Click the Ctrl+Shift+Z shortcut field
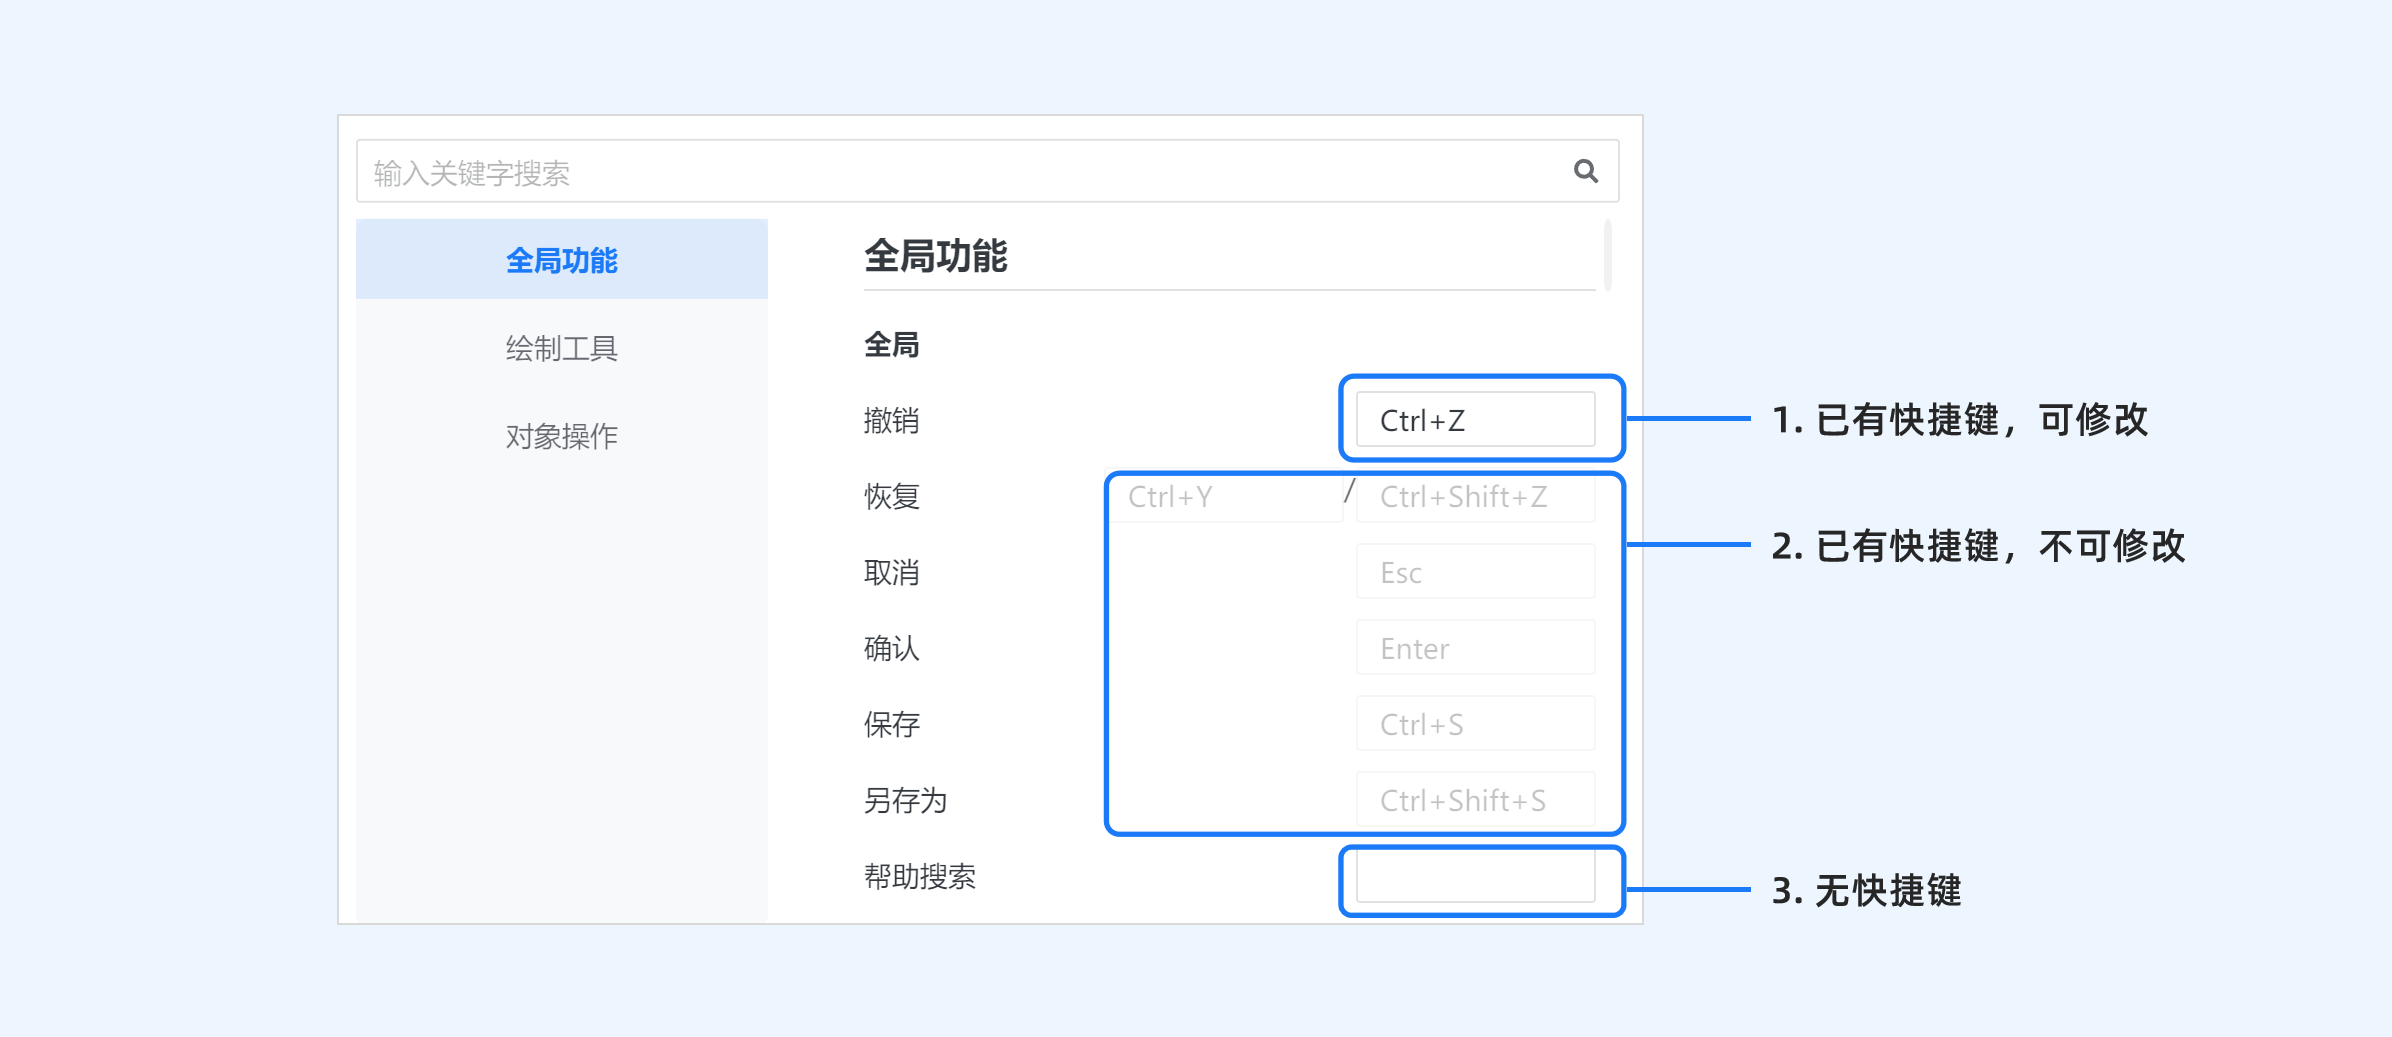Viewport: 2392px width, 1037px height. pos(1475,496)
